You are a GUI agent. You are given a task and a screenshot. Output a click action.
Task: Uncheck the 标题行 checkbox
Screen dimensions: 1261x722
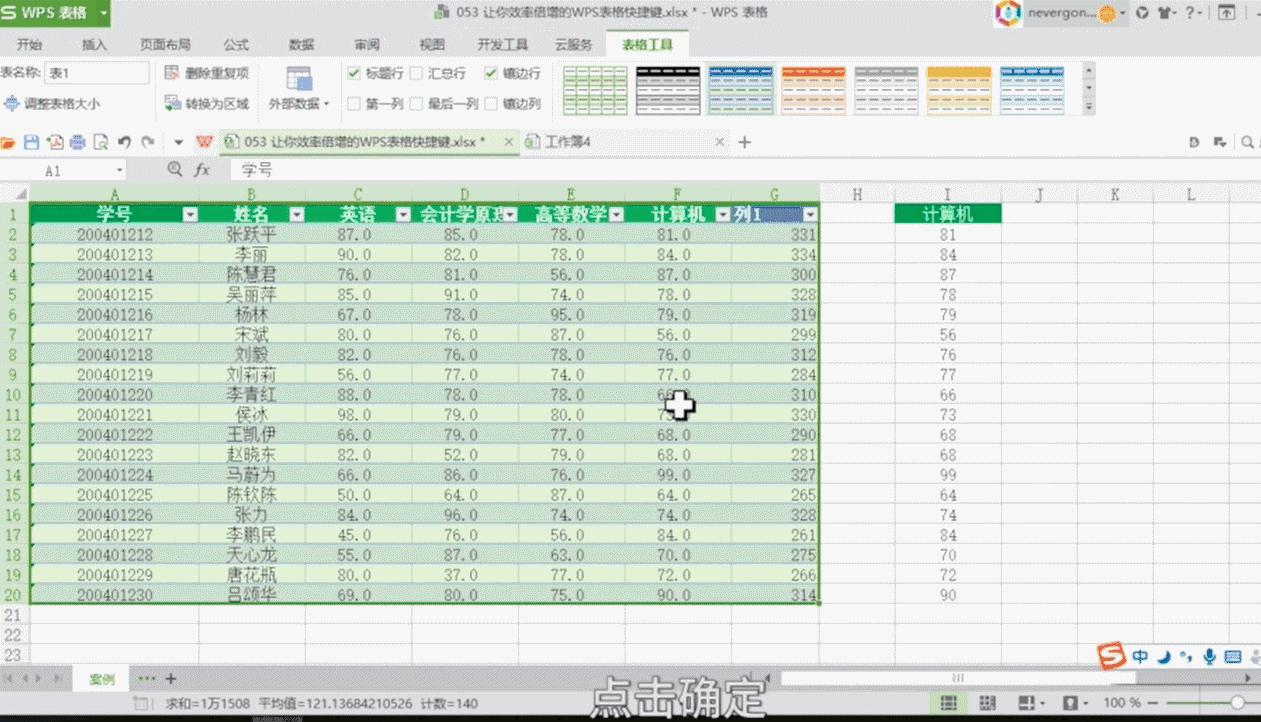tap(353, 73)
